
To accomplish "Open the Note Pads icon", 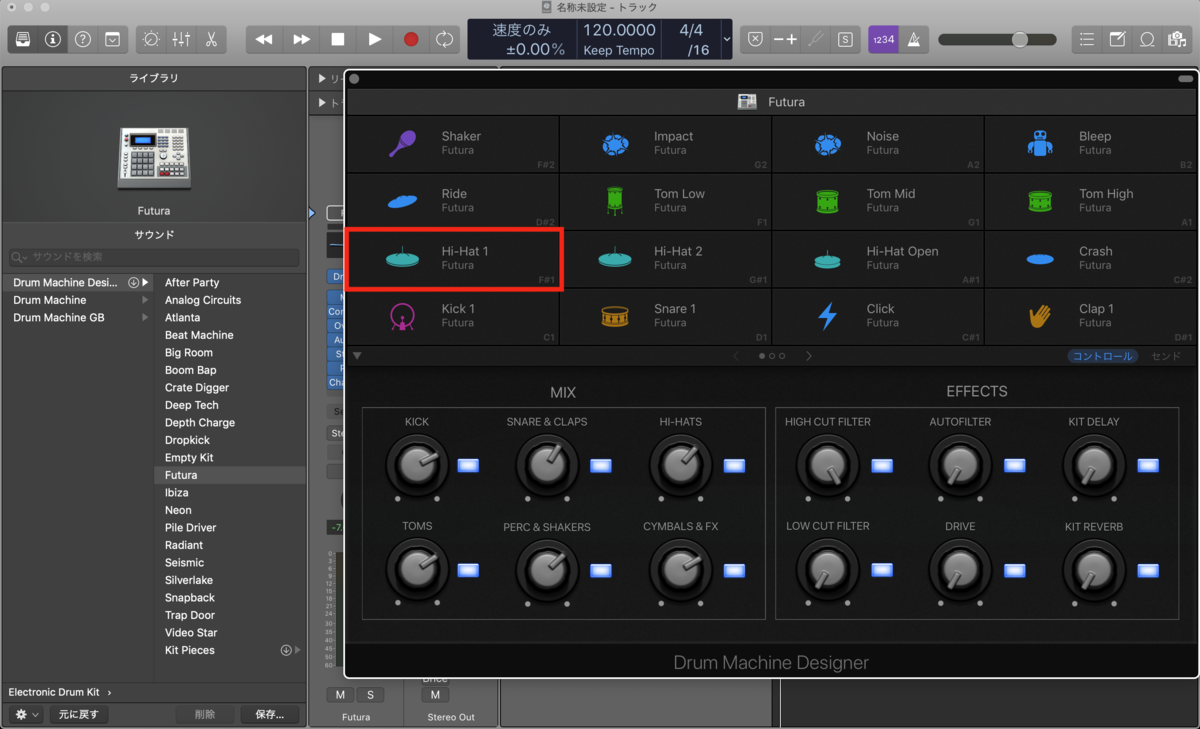I will [x=1117, y=40].
